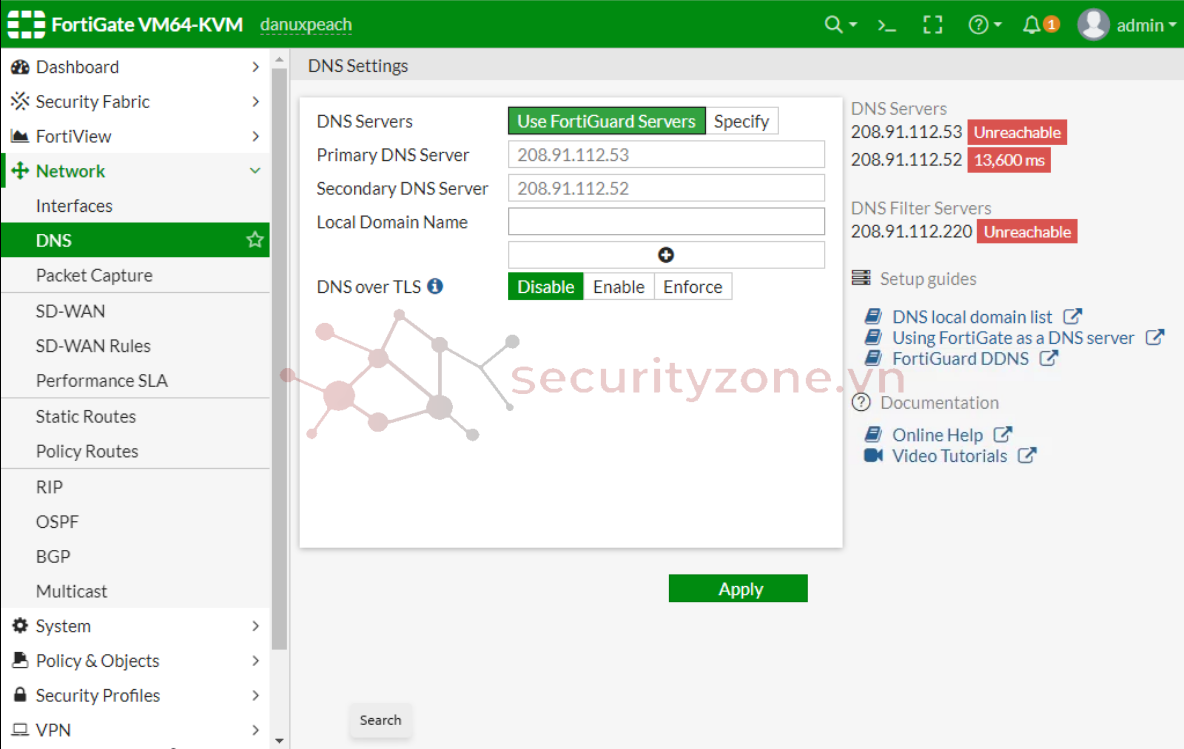The image size is (1184, 749).
Task: Click the Search button
Action: point(381,720)
